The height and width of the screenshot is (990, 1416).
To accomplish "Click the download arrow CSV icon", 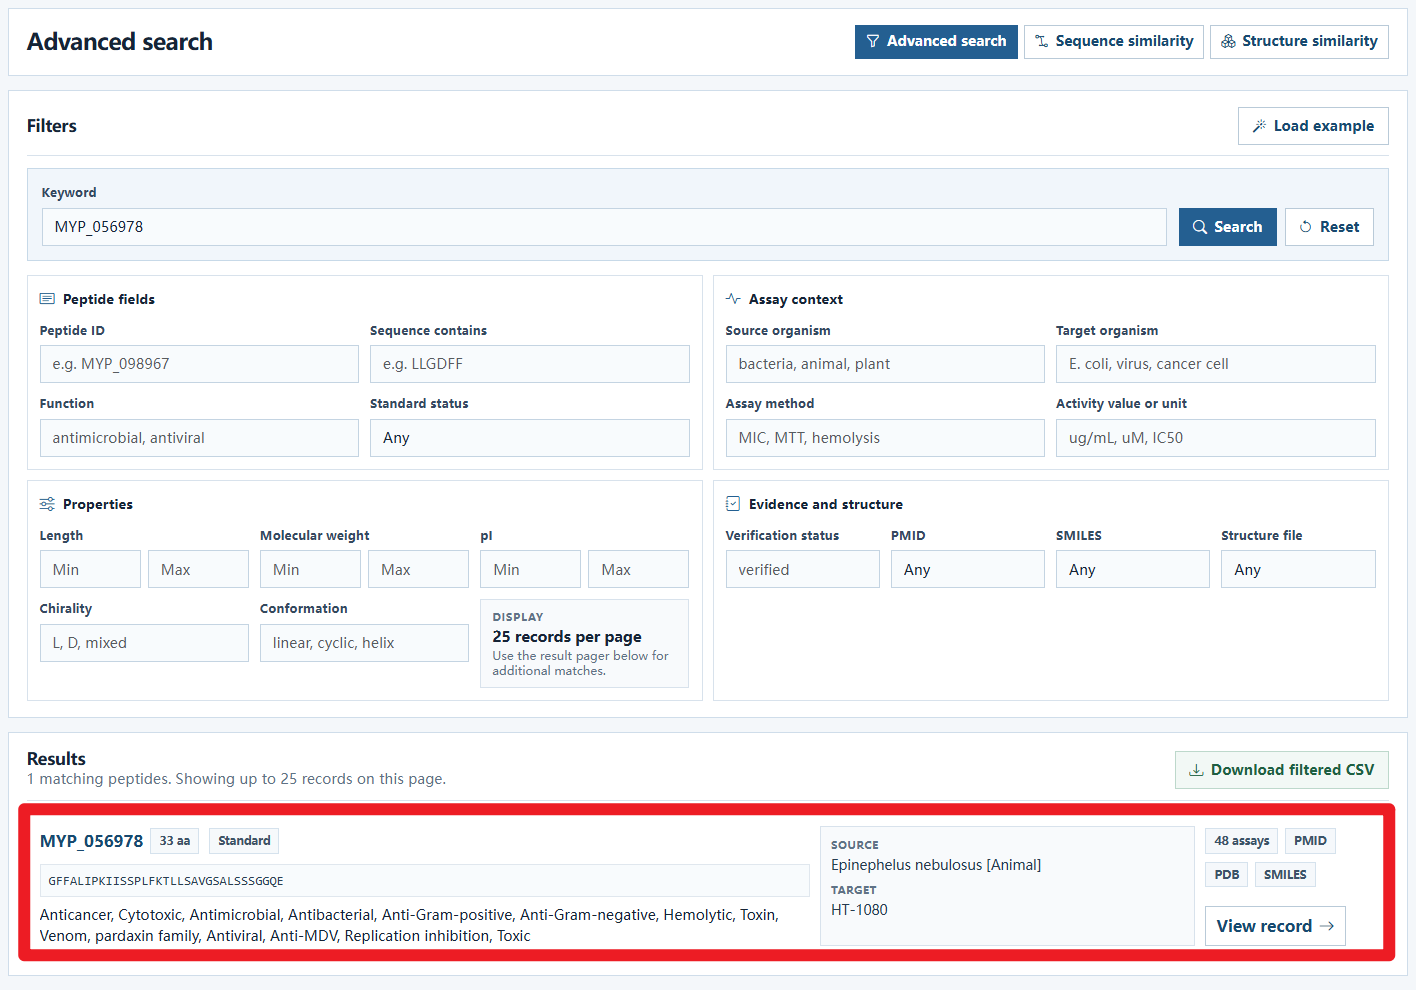I will pyautogui.click(x=1196, y=770).
